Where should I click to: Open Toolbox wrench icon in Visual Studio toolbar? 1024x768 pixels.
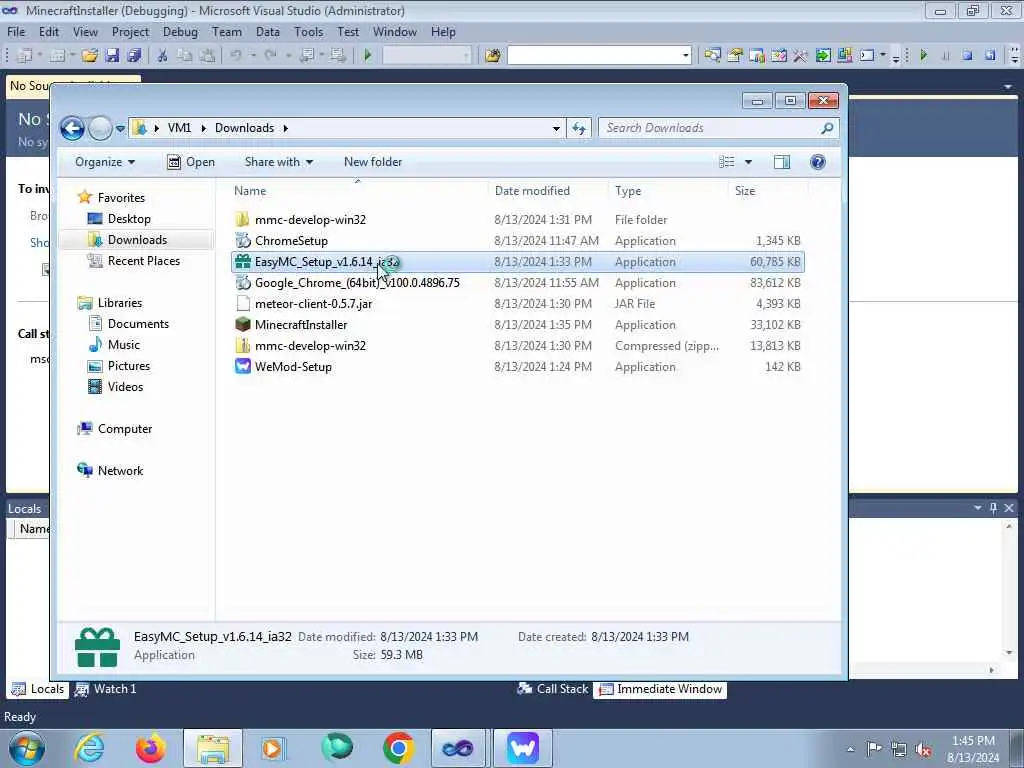tap(800, 56)
